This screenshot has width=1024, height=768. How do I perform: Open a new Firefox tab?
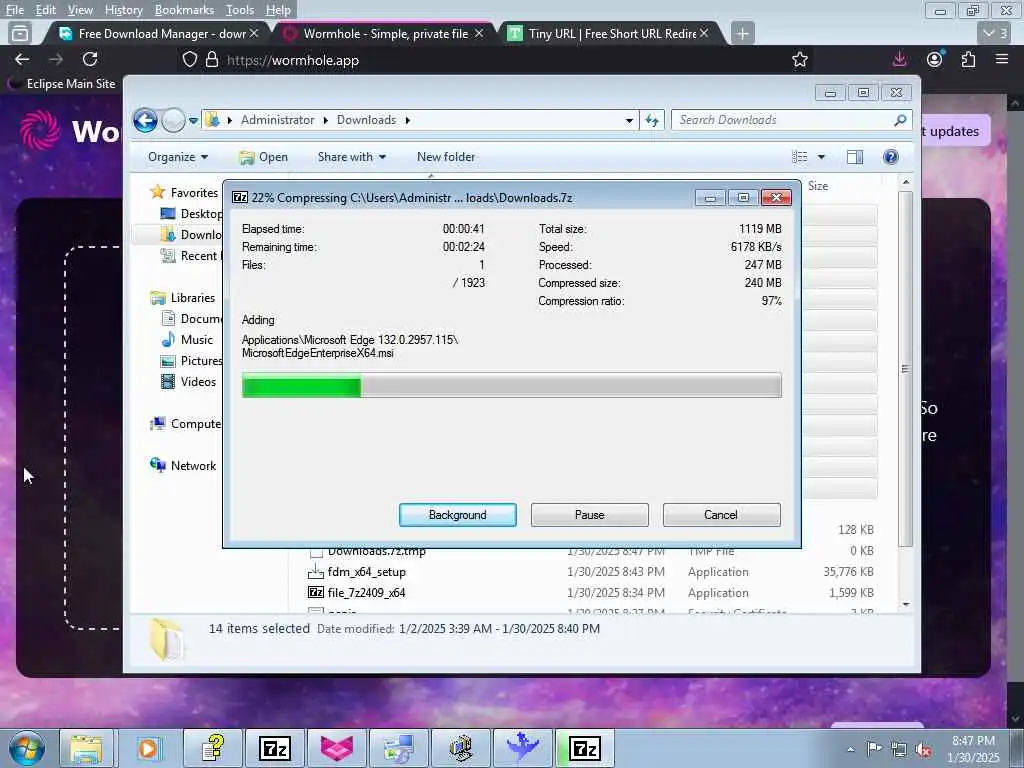[743, 33]
